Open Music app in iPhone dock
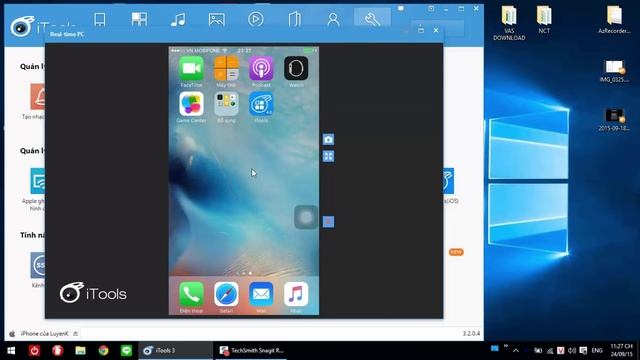The height and width of the screenshot is (360, 640). click(x=296, y=294)
